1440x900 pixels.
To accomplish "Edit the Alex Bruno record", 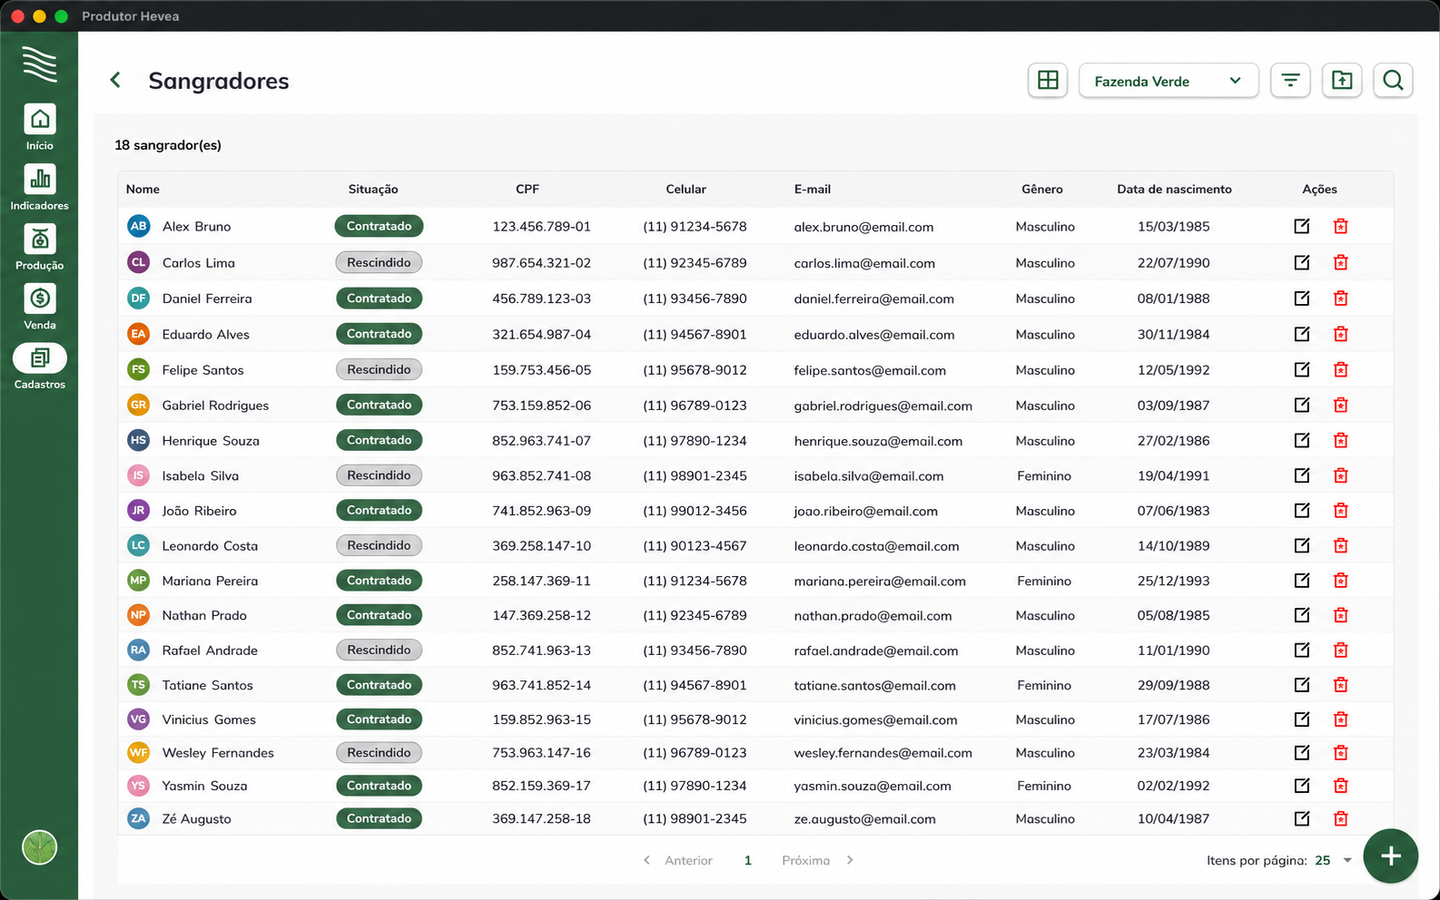I will (x=1302, y=226).
